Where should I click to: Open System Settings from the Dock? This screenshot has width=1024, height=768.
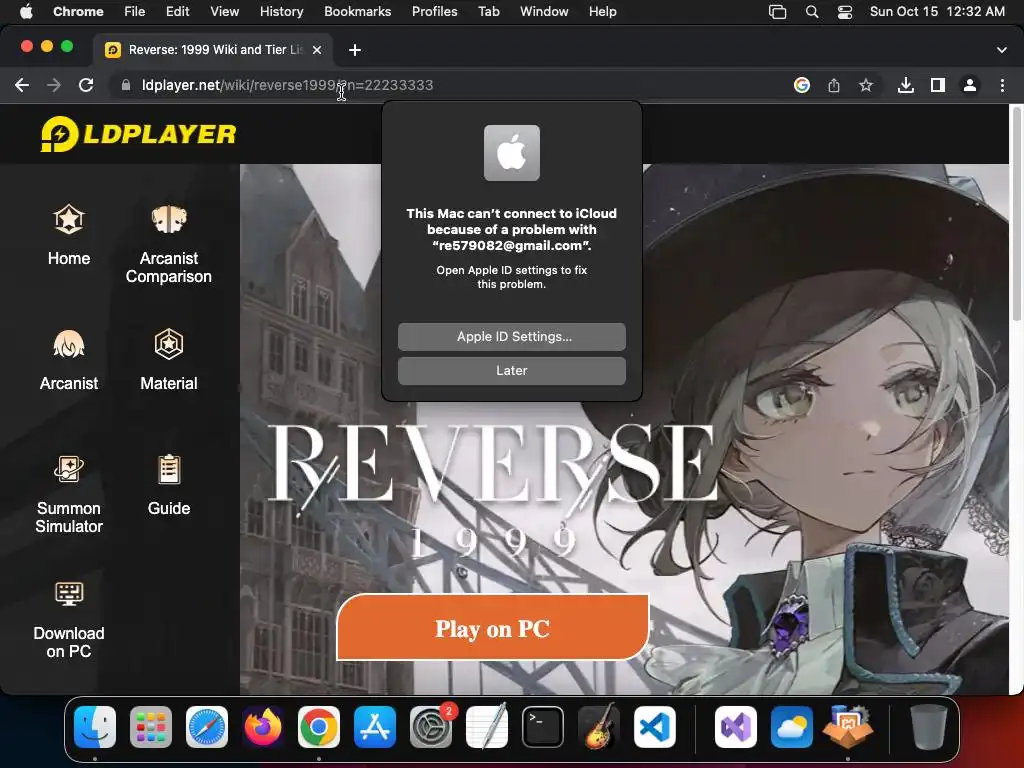coord(431,727)
